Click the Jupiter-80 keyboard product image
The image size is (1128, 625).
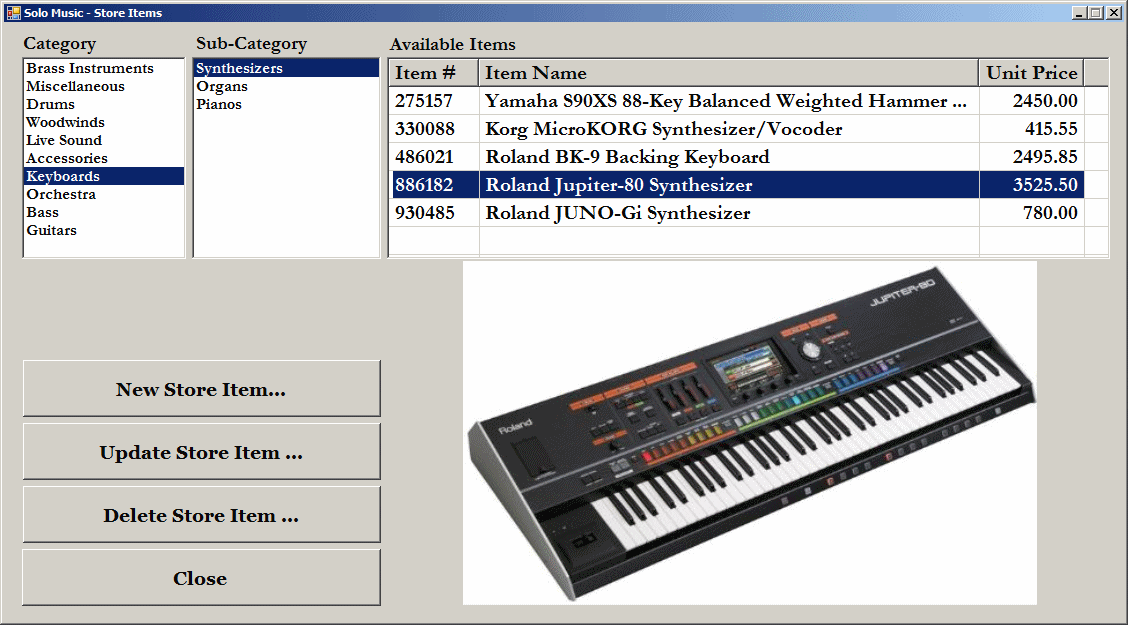click(x=750, y=433)
